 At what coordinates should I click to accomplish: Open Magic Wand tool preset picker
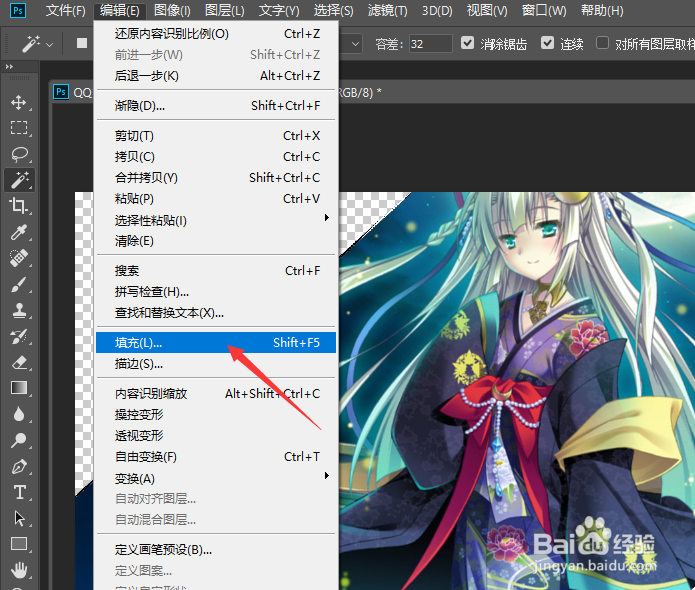(x=36, y=44)
